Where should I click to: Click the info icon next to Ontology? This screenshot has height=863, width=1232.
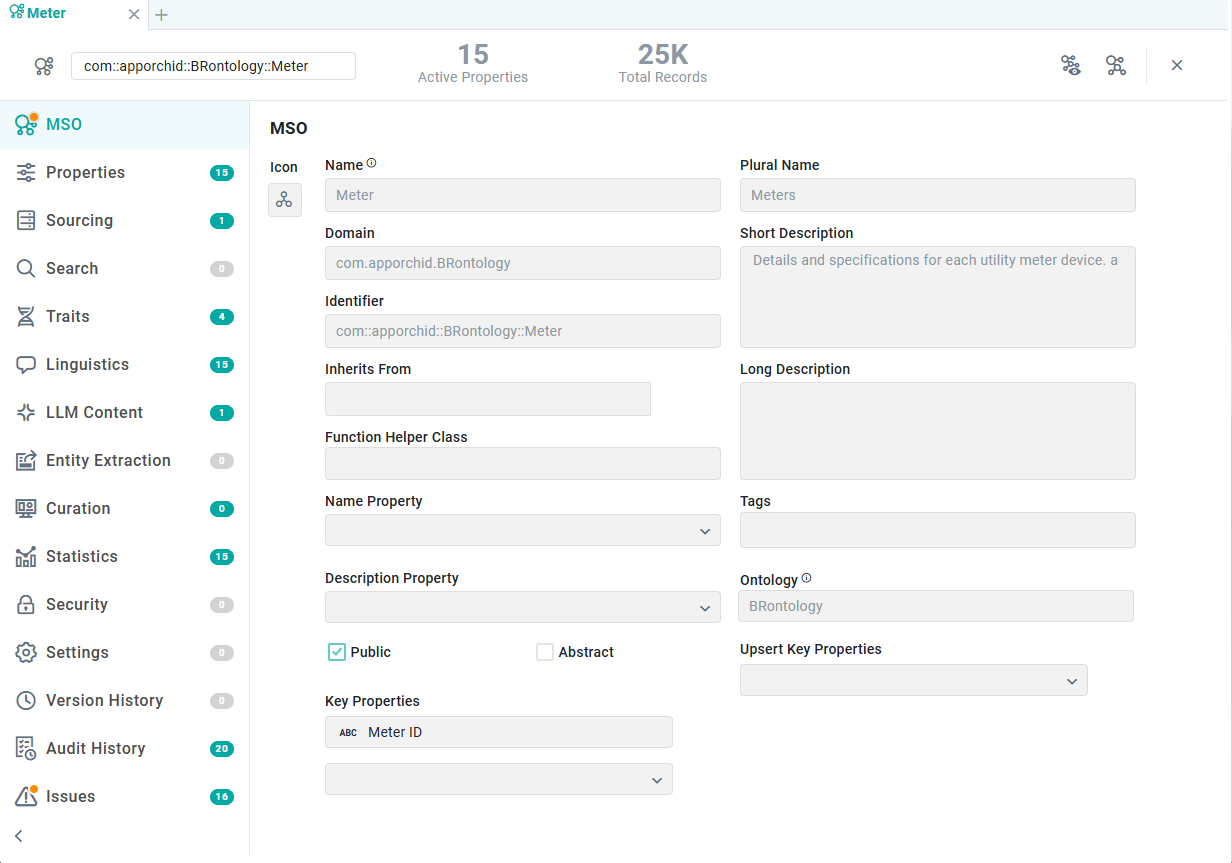pyautogui.click(x=807, y=578)
